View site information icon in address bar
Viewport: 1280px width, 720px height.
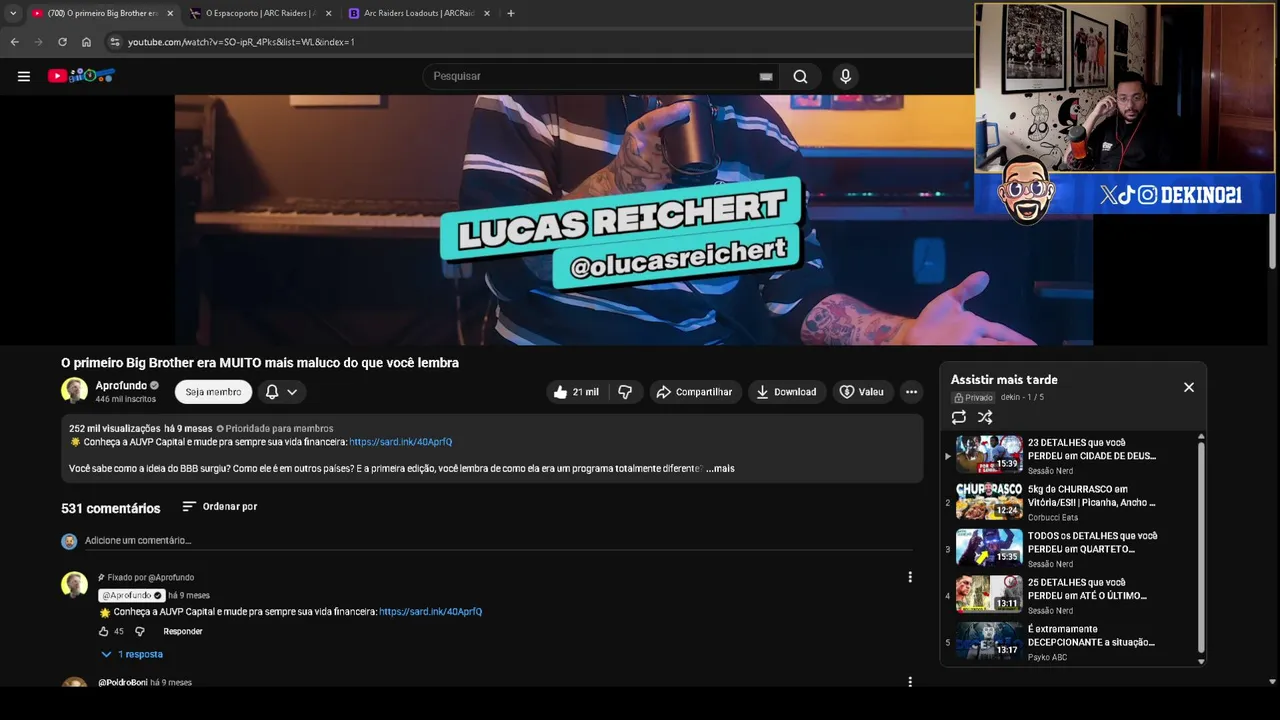[x=115, y=42]
